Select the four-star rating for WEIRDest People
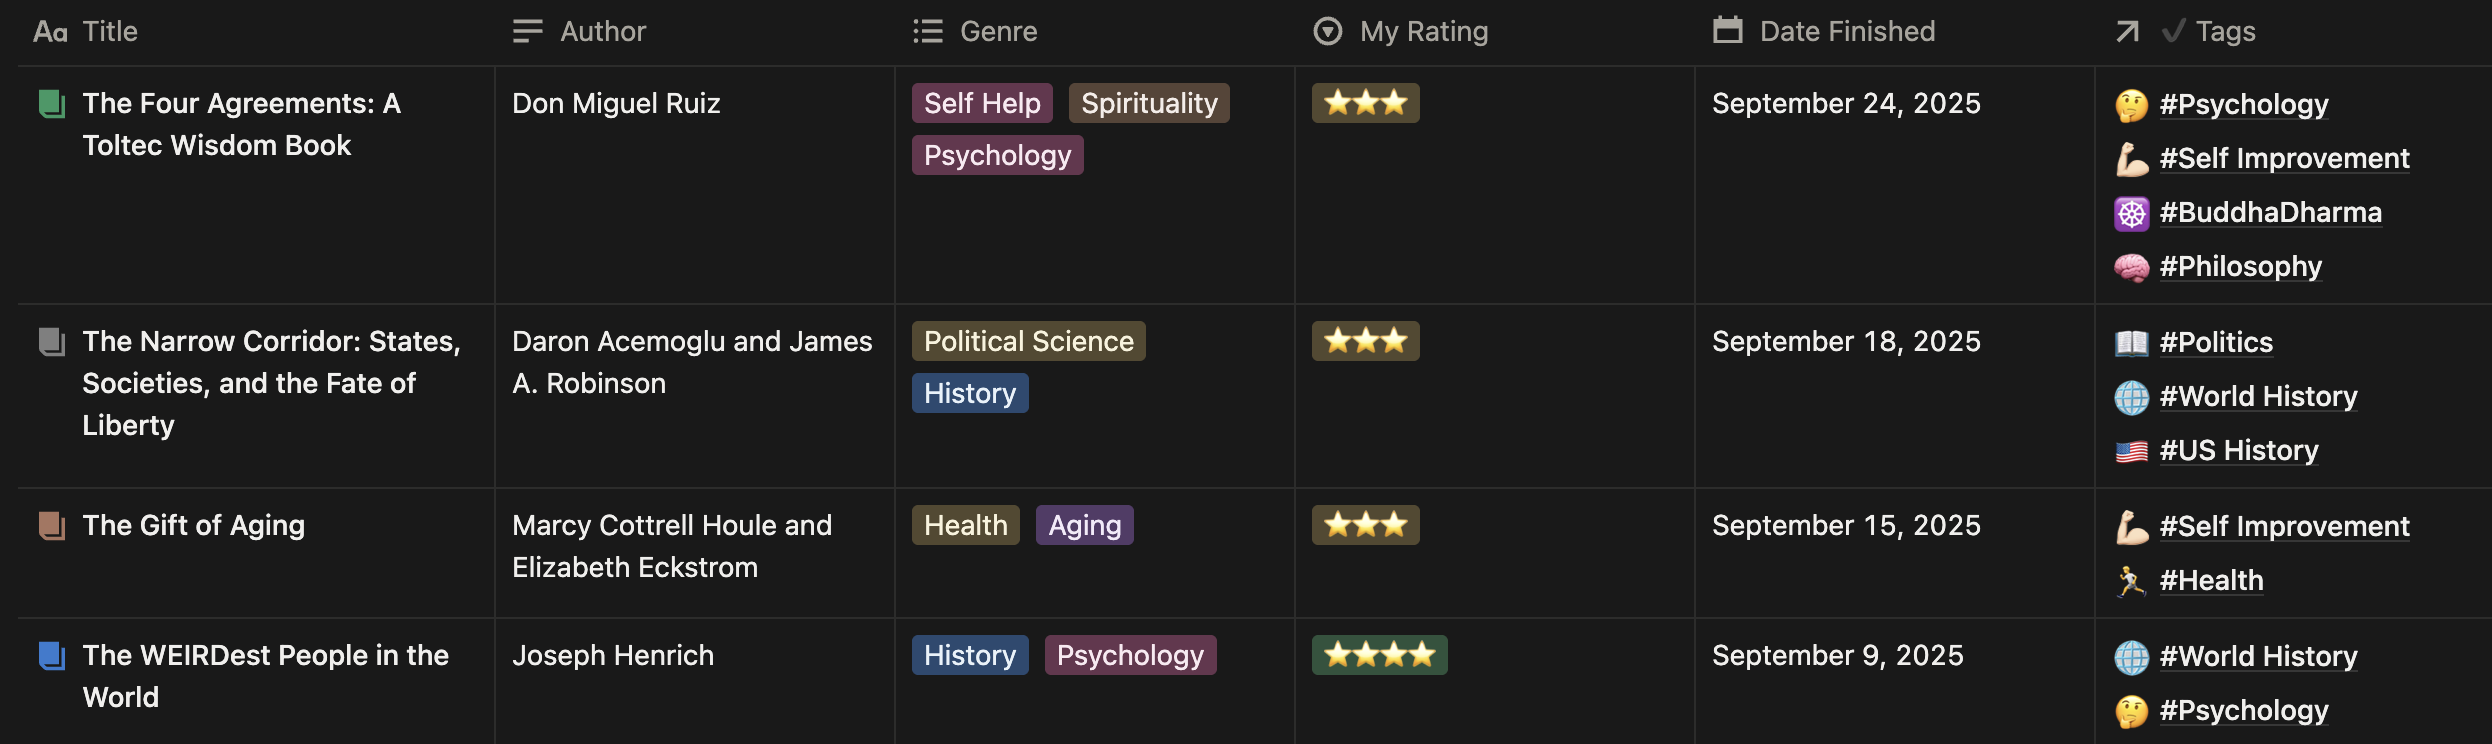2492x744 pixels. click(x=1379, y=656)
